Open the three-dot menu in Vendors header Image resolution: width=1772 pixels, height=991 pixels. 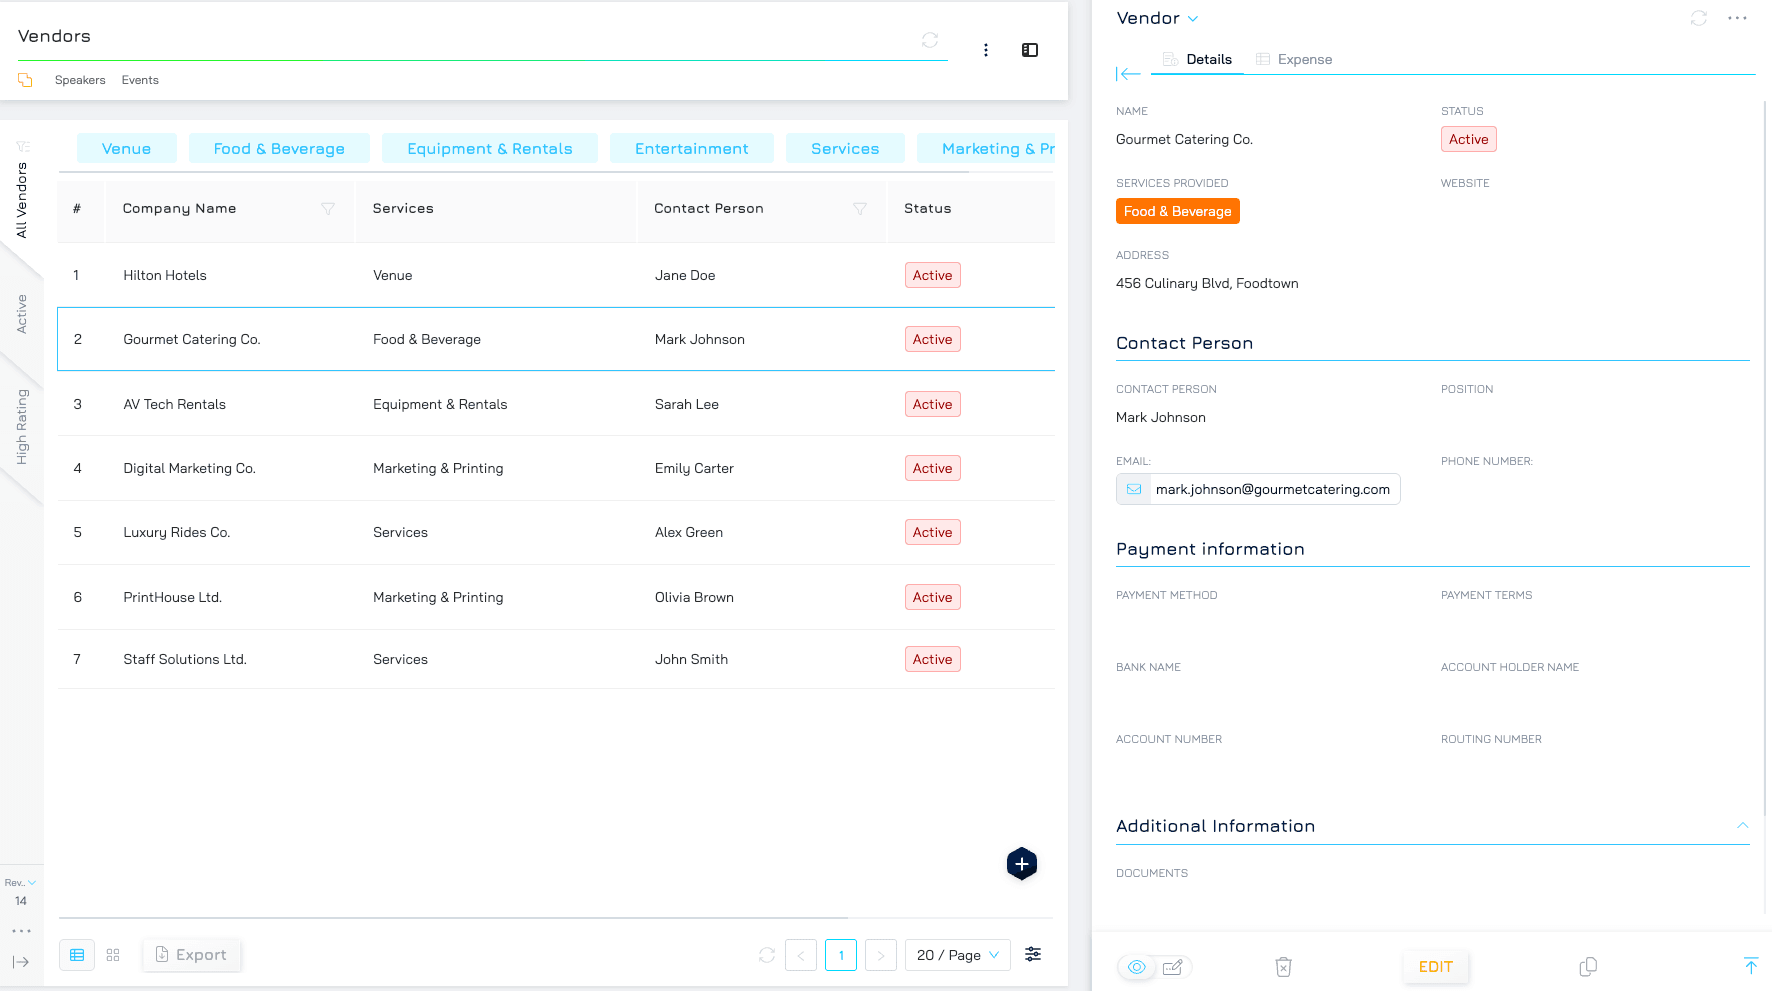pos(985,50)
